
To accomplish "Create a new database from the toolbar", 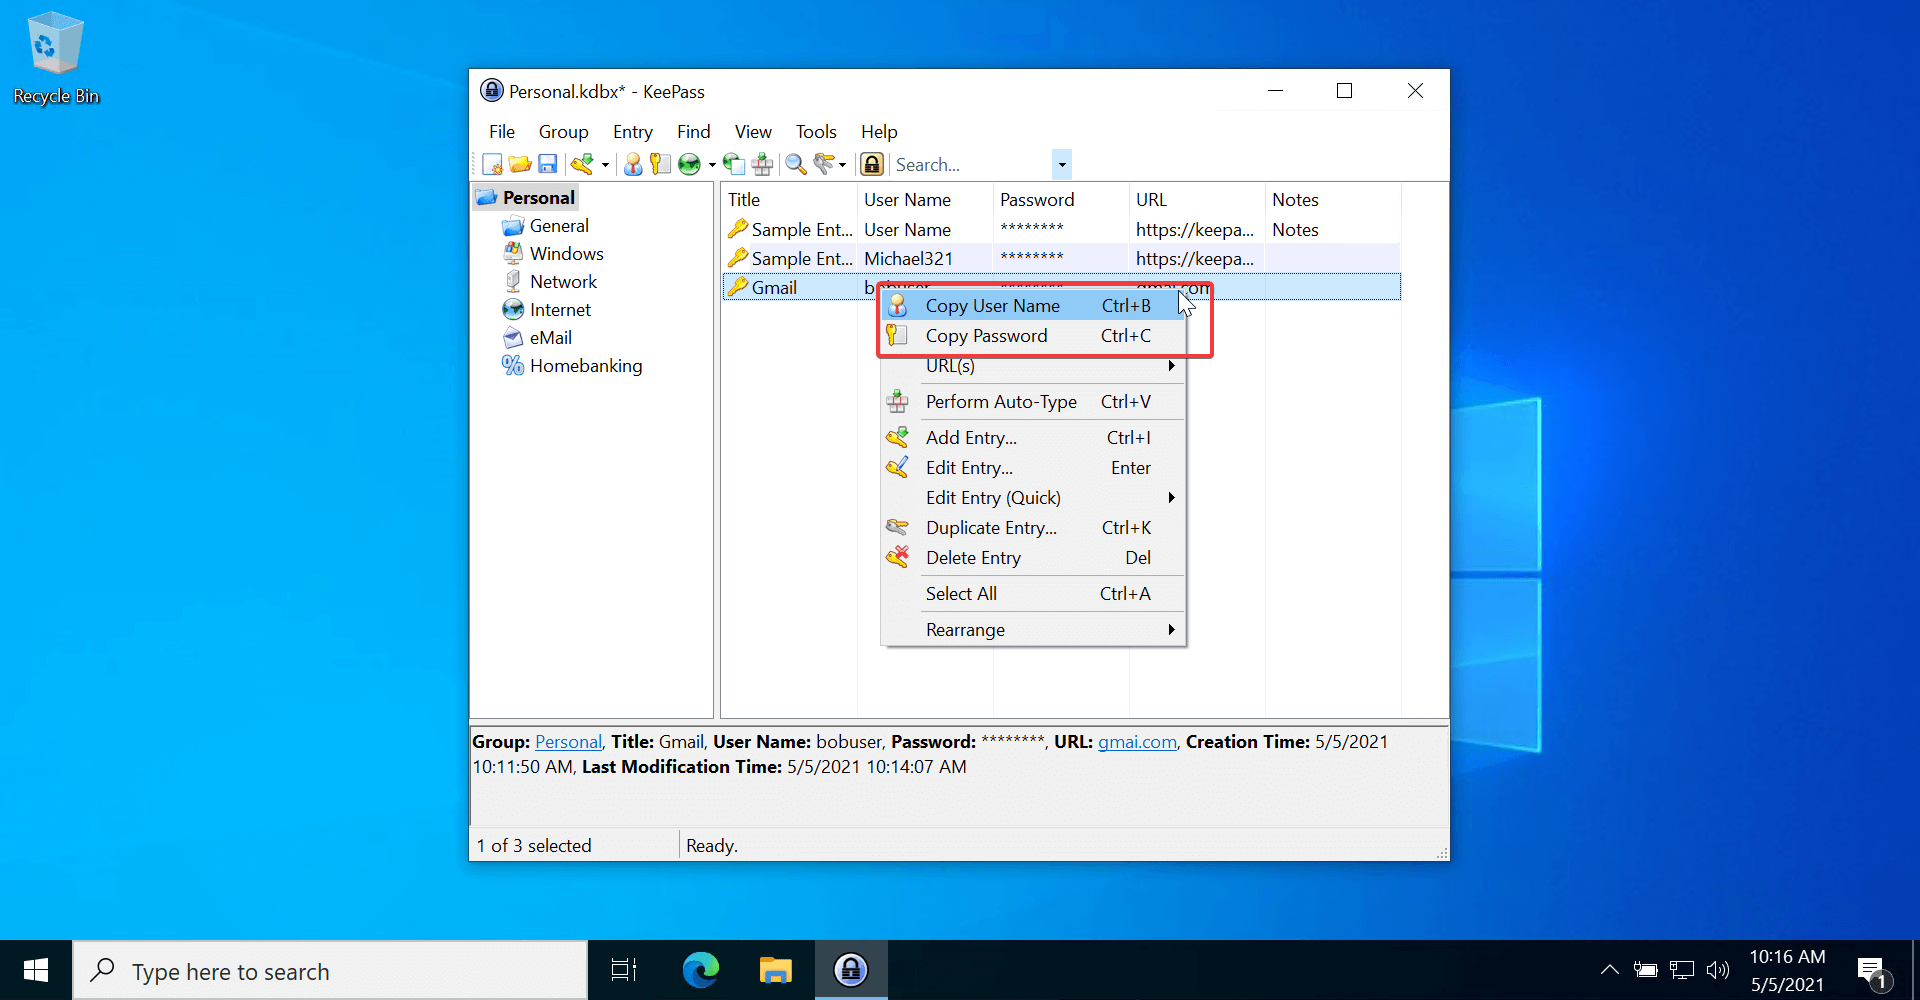I will click(x=492, y=164).
